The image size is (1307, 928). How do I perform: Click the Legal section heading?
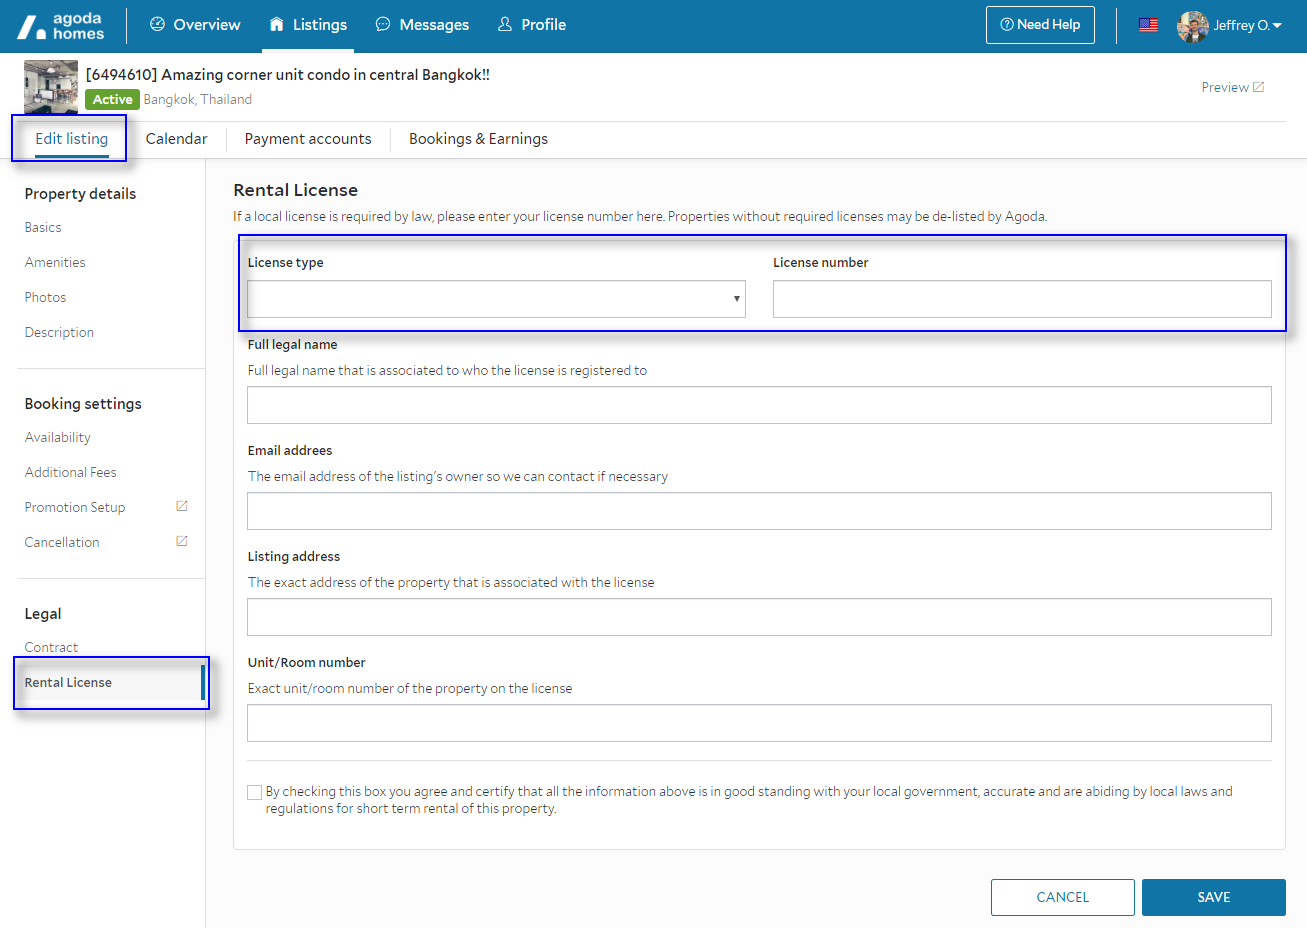(43, 613)
